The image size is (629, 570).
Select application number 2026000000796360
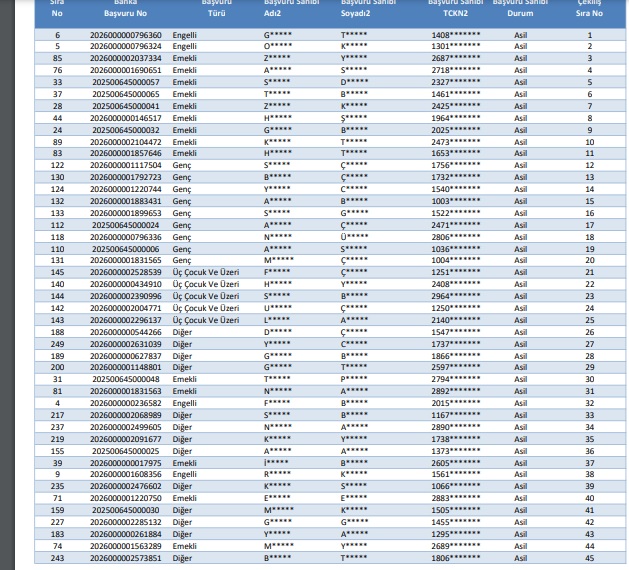pos(125,36)
